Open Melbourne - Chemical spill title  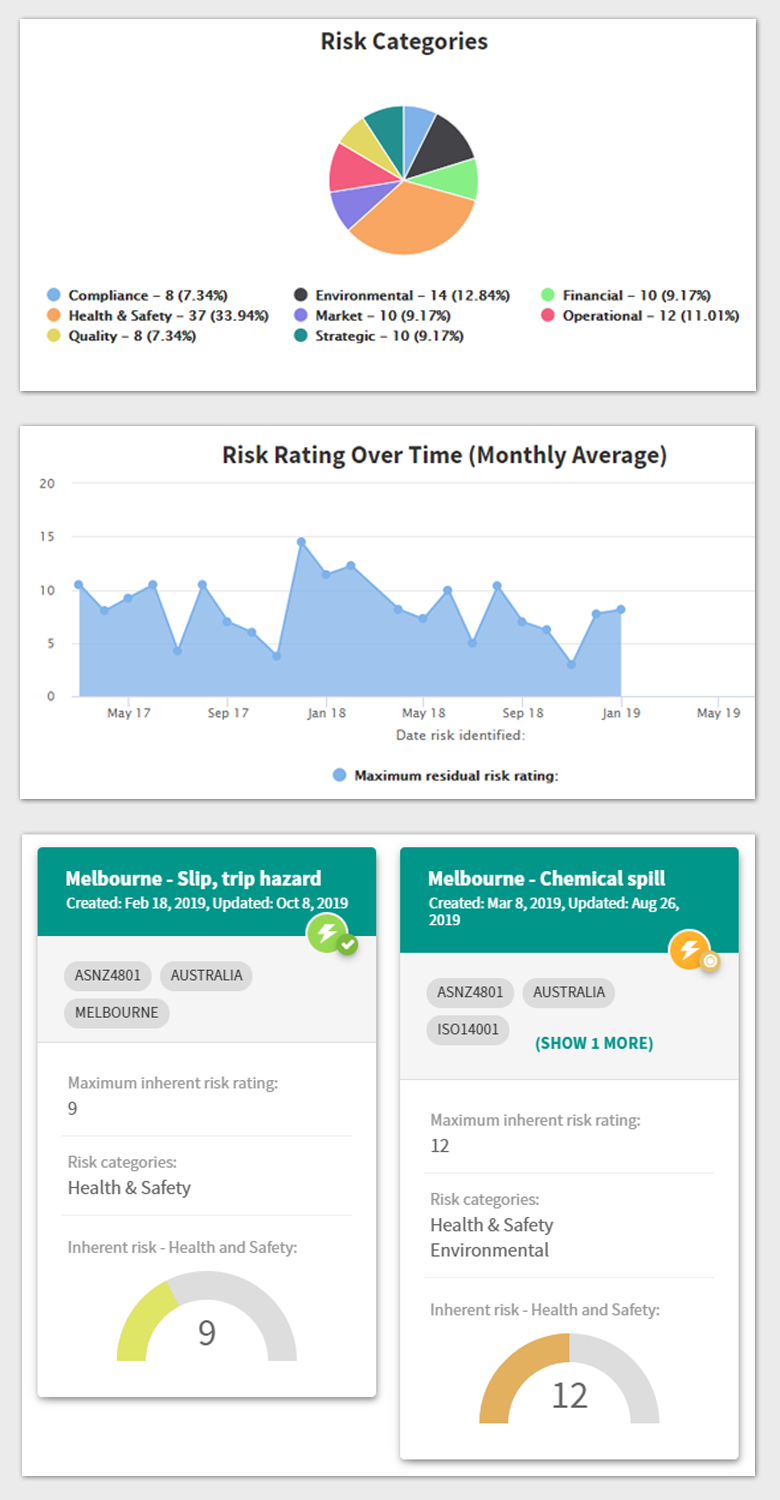click(x=546, y=878)
